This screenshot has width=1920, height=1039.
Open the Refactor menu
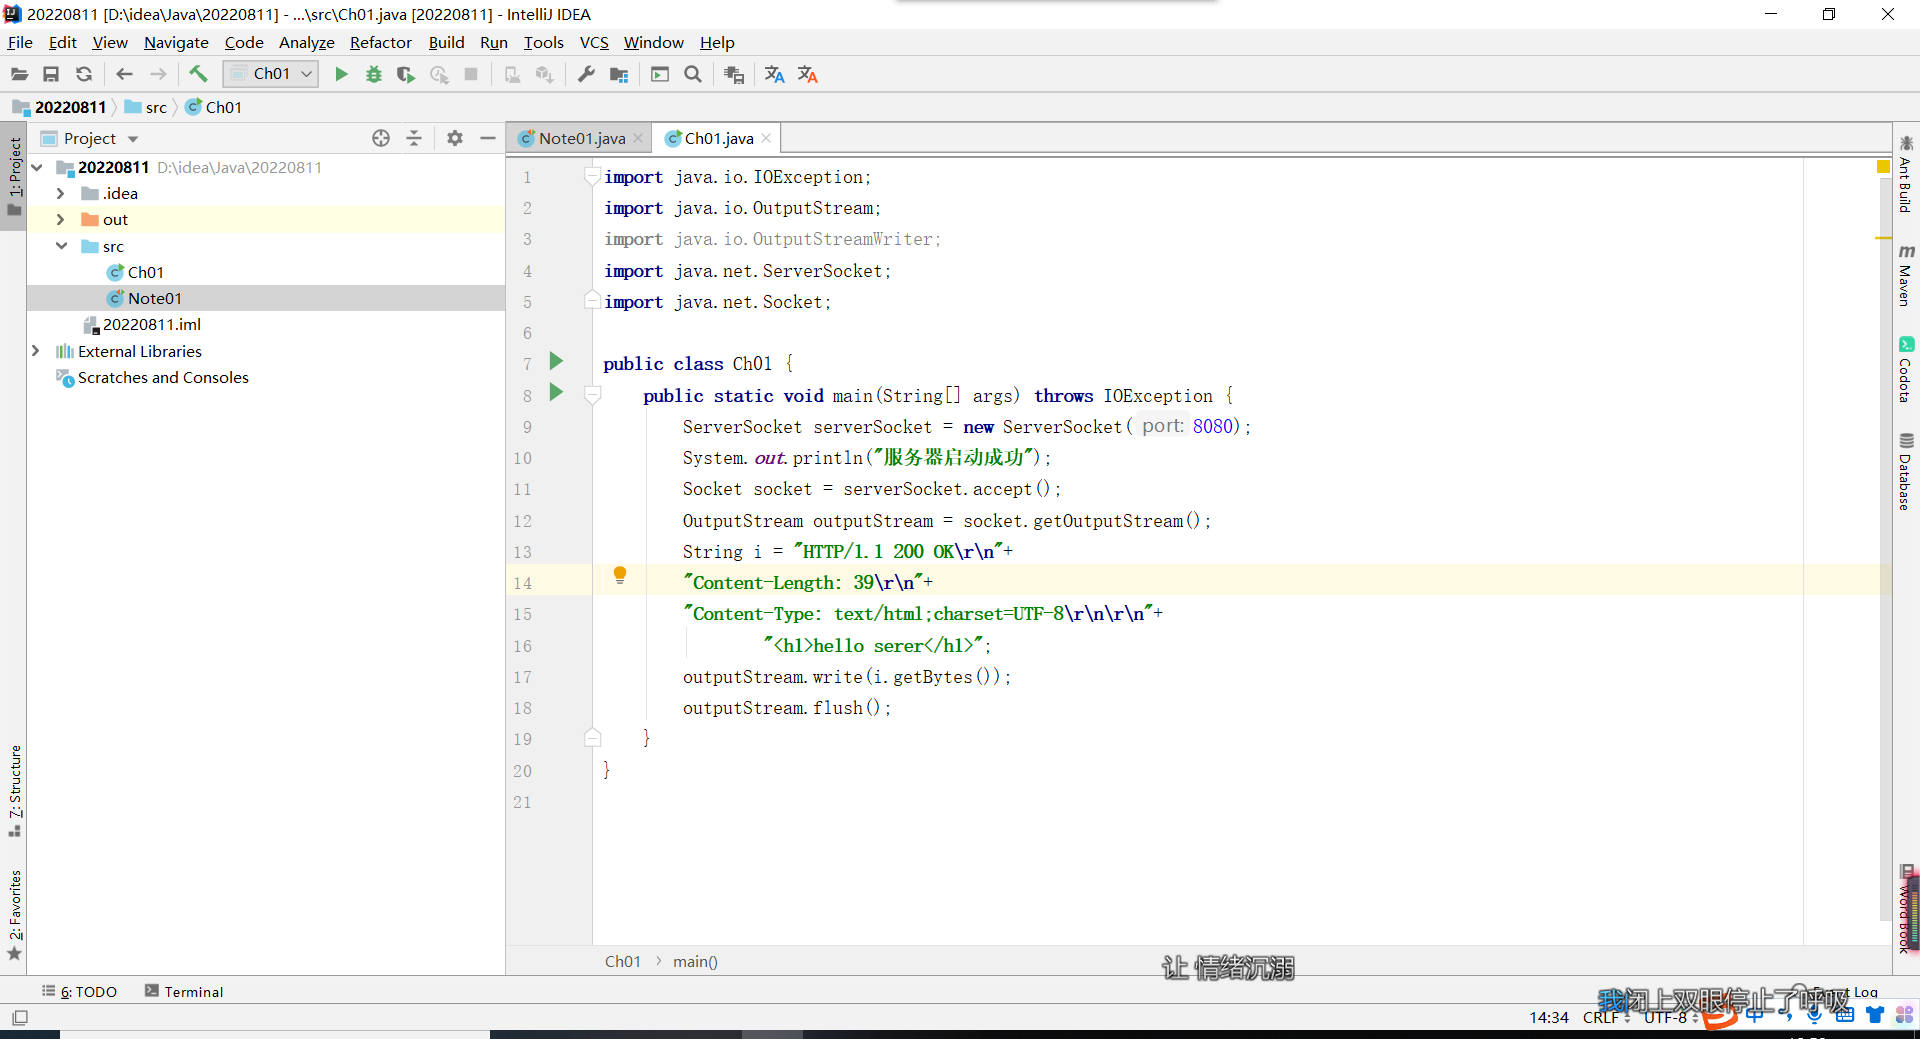pyautogui.click(x=380, y=42)
